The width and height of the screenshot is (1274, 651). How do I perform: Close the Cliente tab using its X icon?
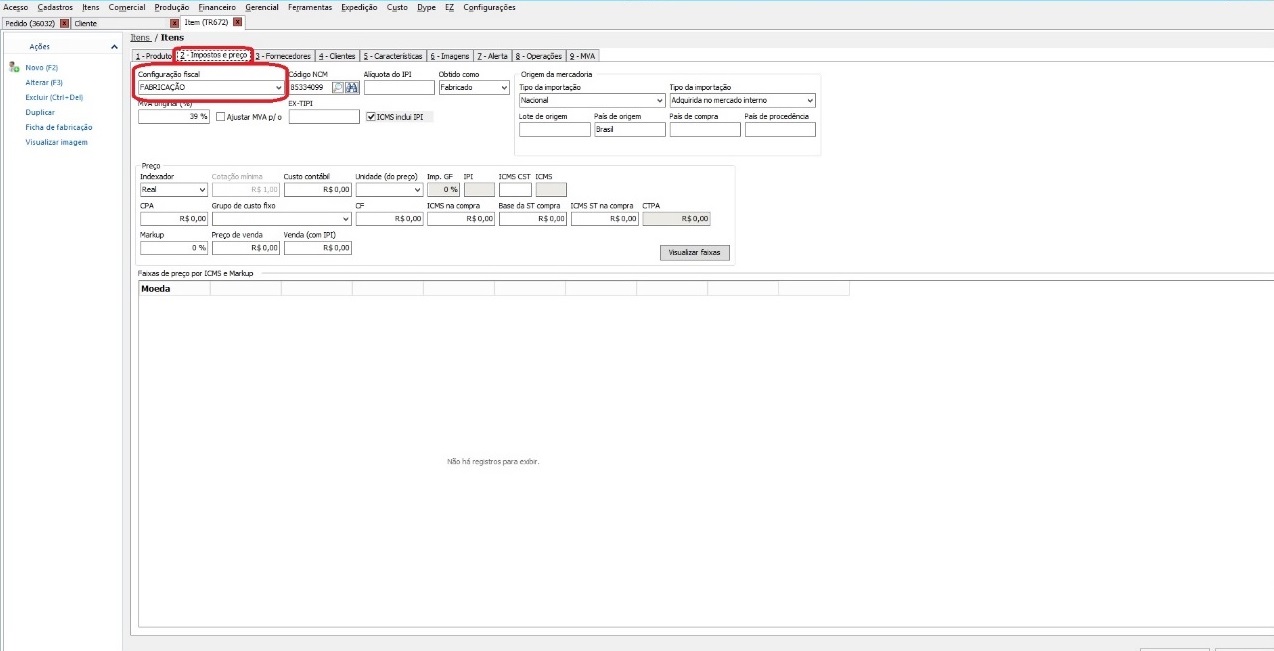[175, 22]
